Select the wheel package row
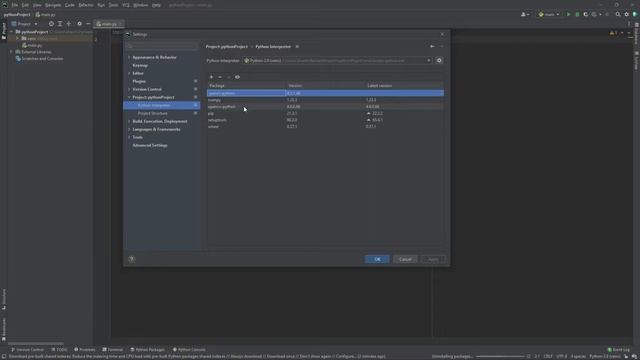Image resolution: width=640 pixels, height=360 pixels. point(325,127)
